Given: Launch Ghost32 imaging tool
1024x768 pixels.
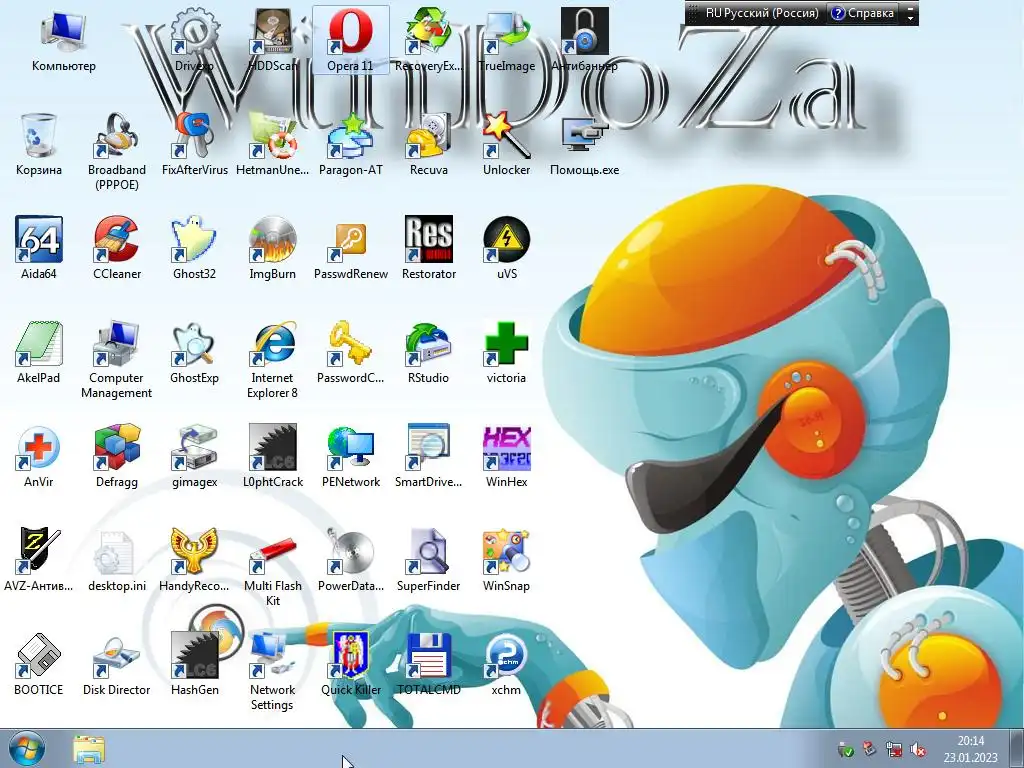Looking at the screenshot, I should click(195, 248).
